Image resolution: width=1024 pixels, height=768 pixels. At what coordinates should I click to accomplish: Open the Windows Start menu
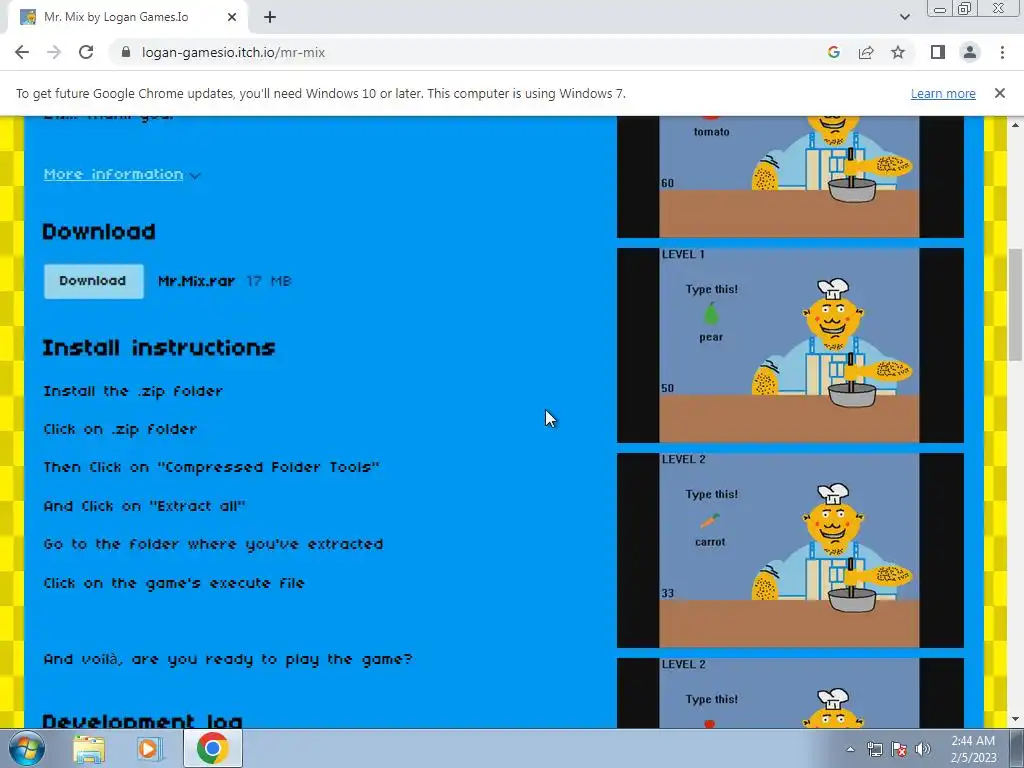coord(26,748)
